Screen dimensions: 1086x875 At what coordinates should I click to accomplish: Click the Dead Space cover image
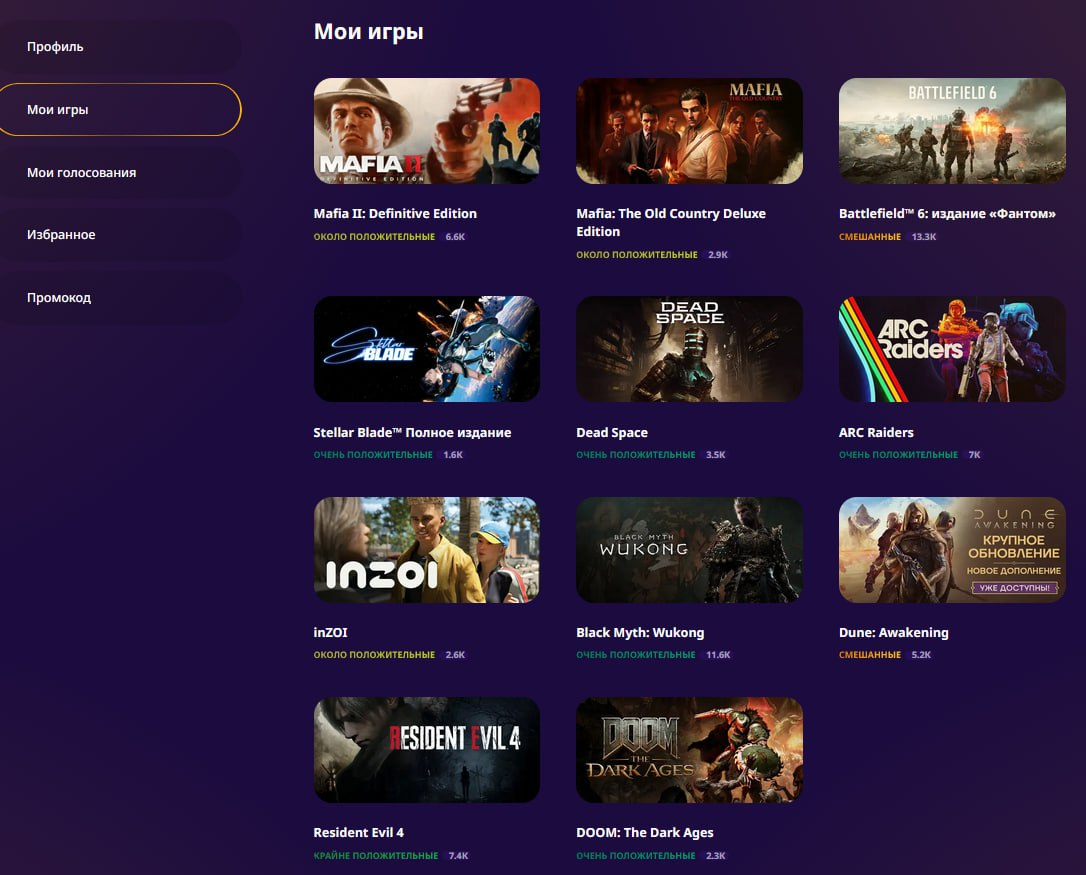click(x=689, y=349)
